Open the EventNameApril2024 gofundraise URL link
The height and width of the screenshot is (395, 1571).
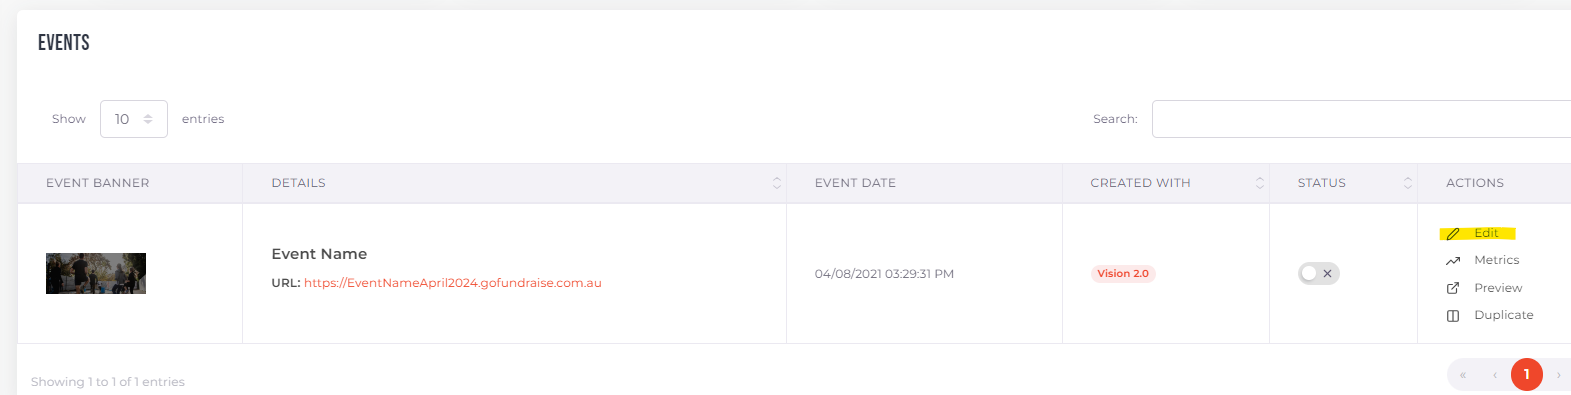coord(453,283)
